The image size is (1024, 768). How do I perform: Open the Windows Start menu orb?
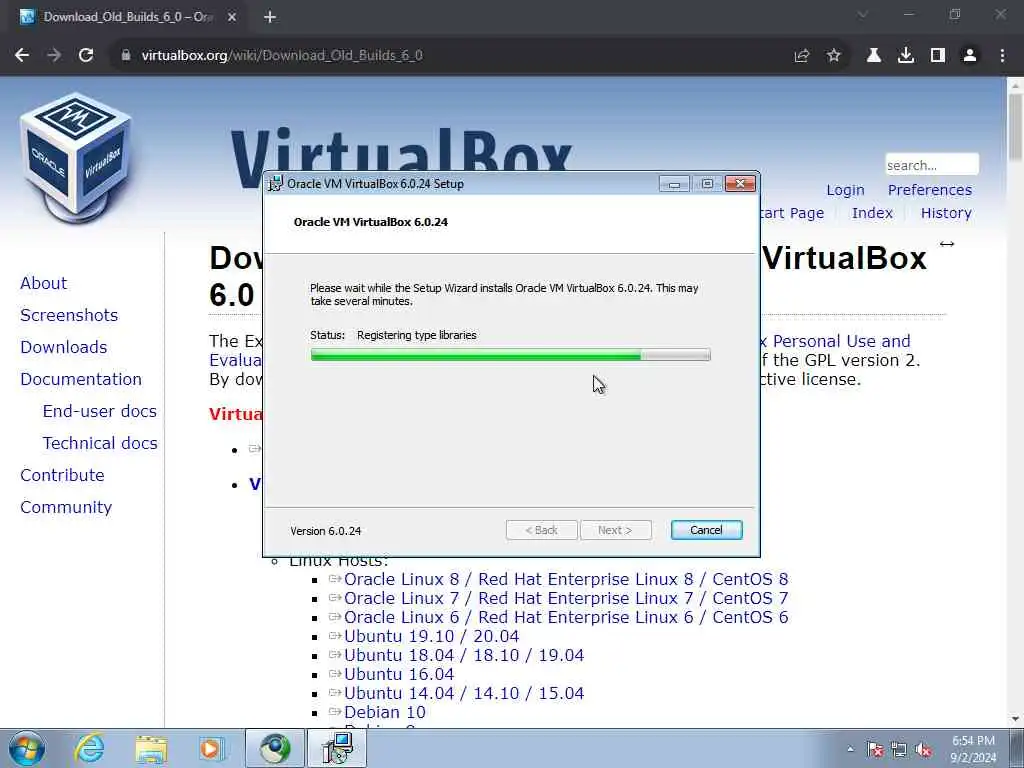[27, 748]
